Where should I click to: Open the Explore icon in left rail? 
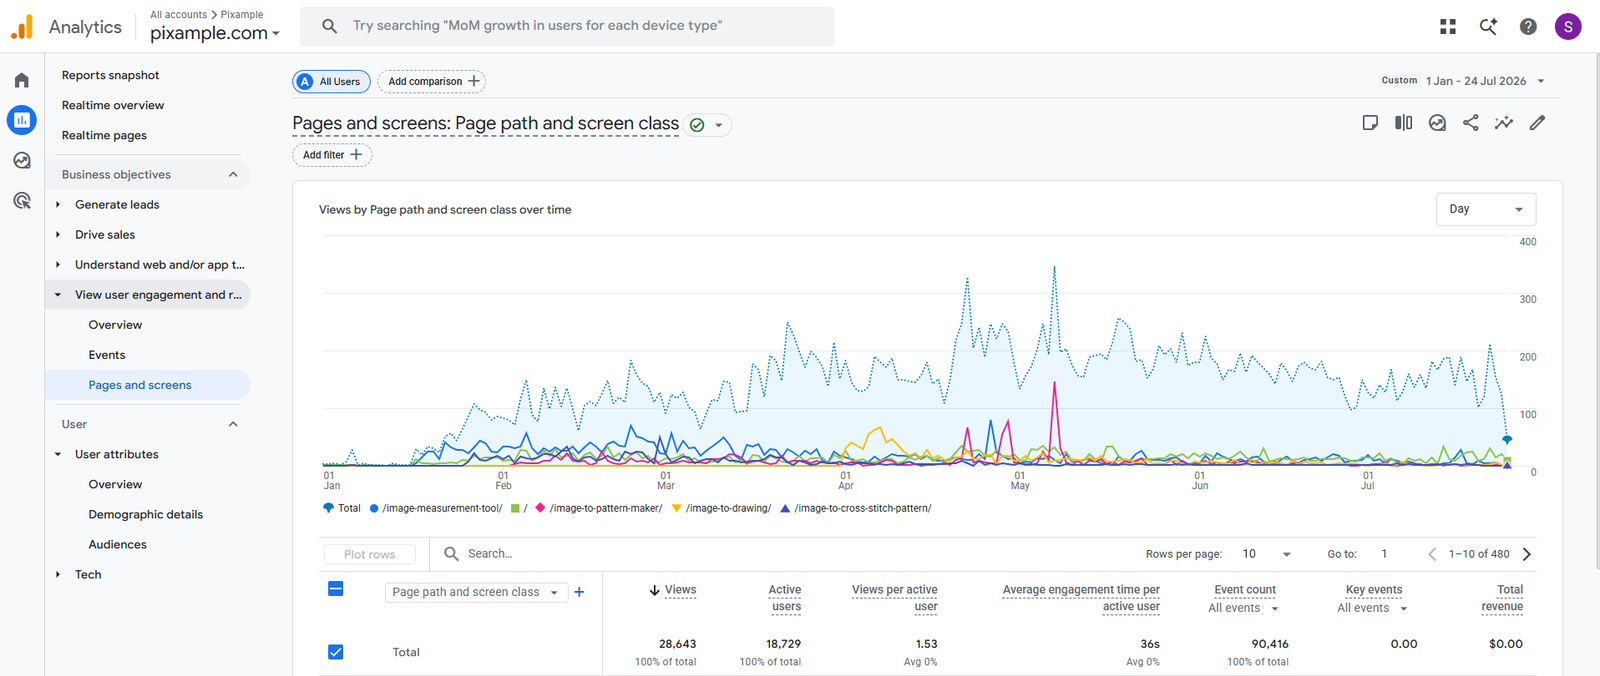pos(22,160)
